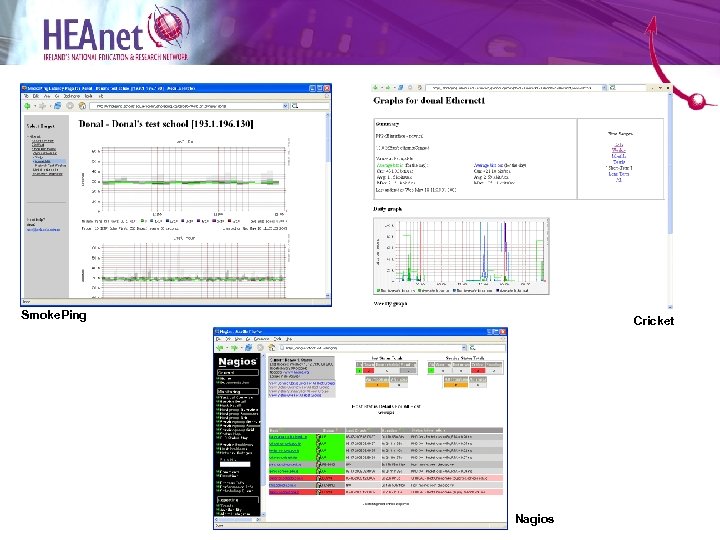Click highlighted target in SmokePing sidebar tree
The image size is (720, 540).
[50, 162]
